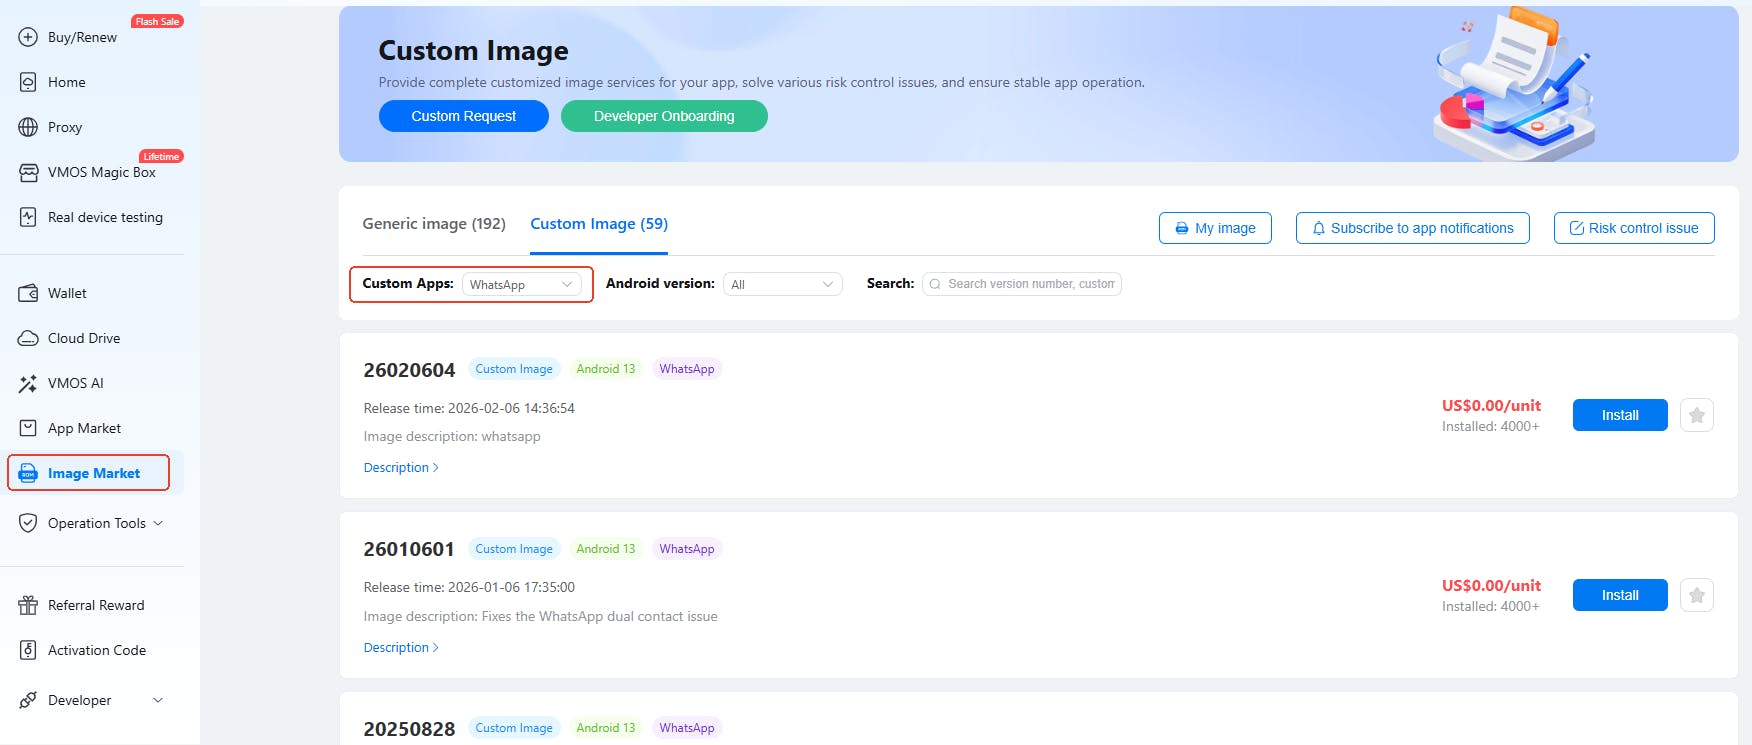Click the Operation Tools shield icon

pos(28,523)
